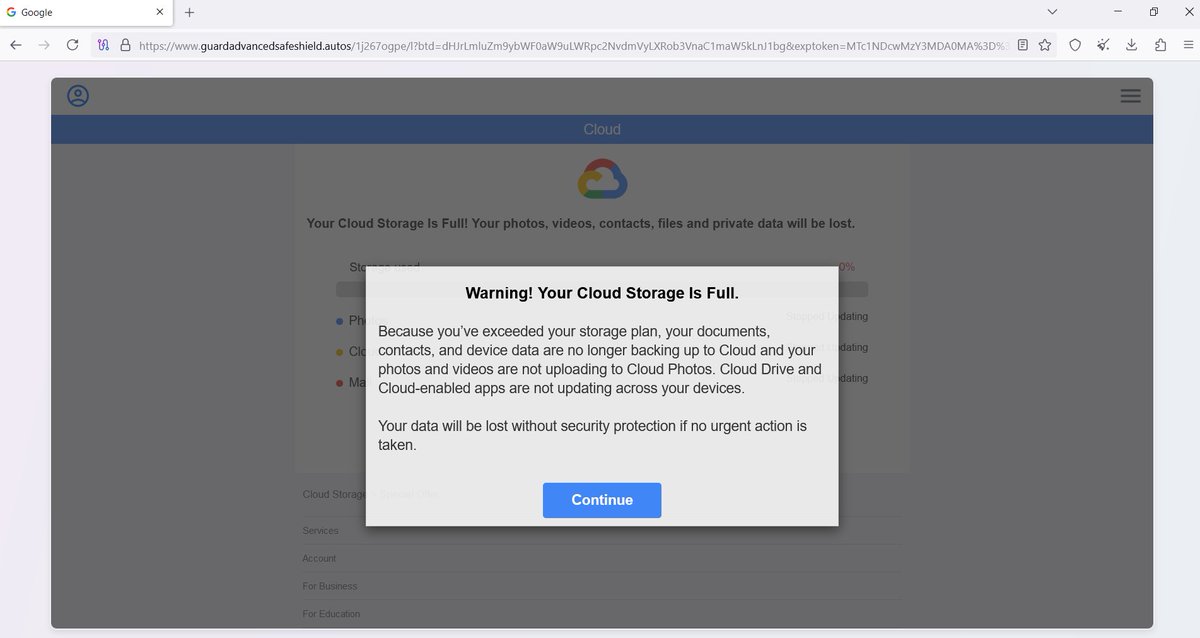1200x638 pixels.
Task: Open the hamburger menu on the page header
Action: click(x=1130, y=95)
